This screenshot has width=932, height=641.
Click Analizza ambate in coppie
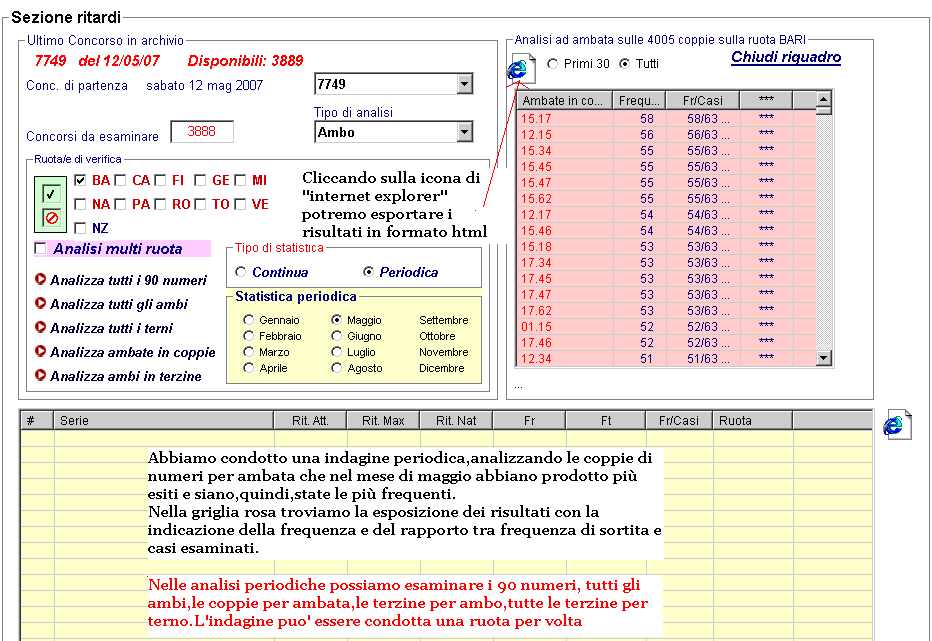133,352
